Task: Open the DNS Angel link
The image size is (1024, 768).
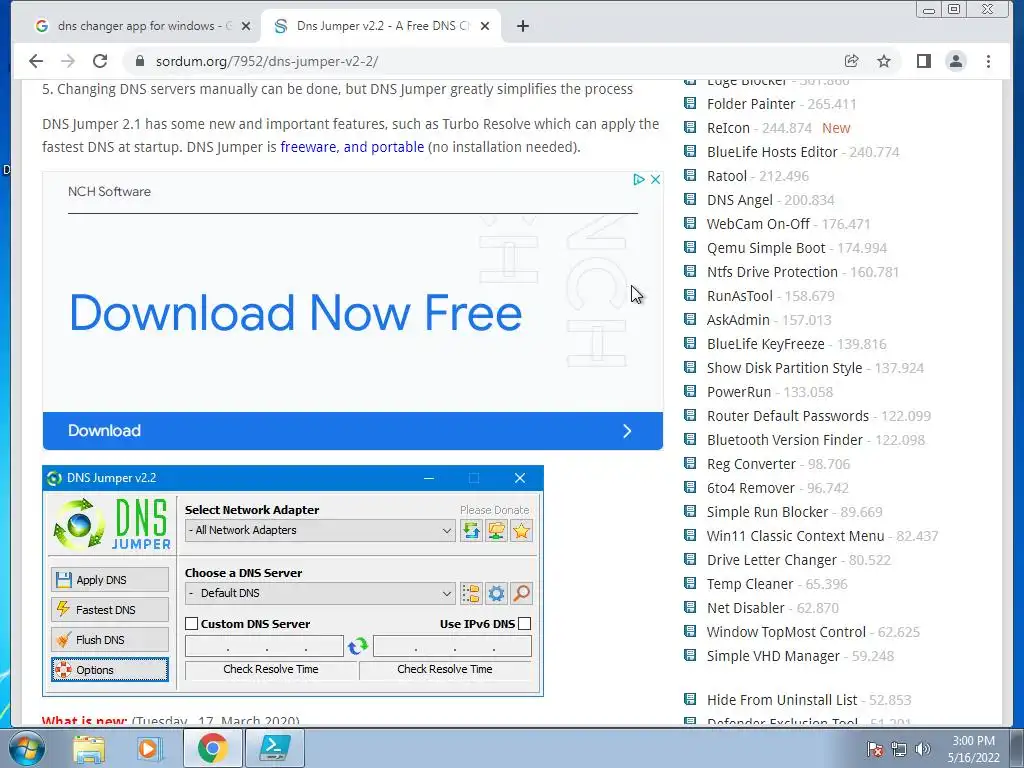Action: click(739, 200)
